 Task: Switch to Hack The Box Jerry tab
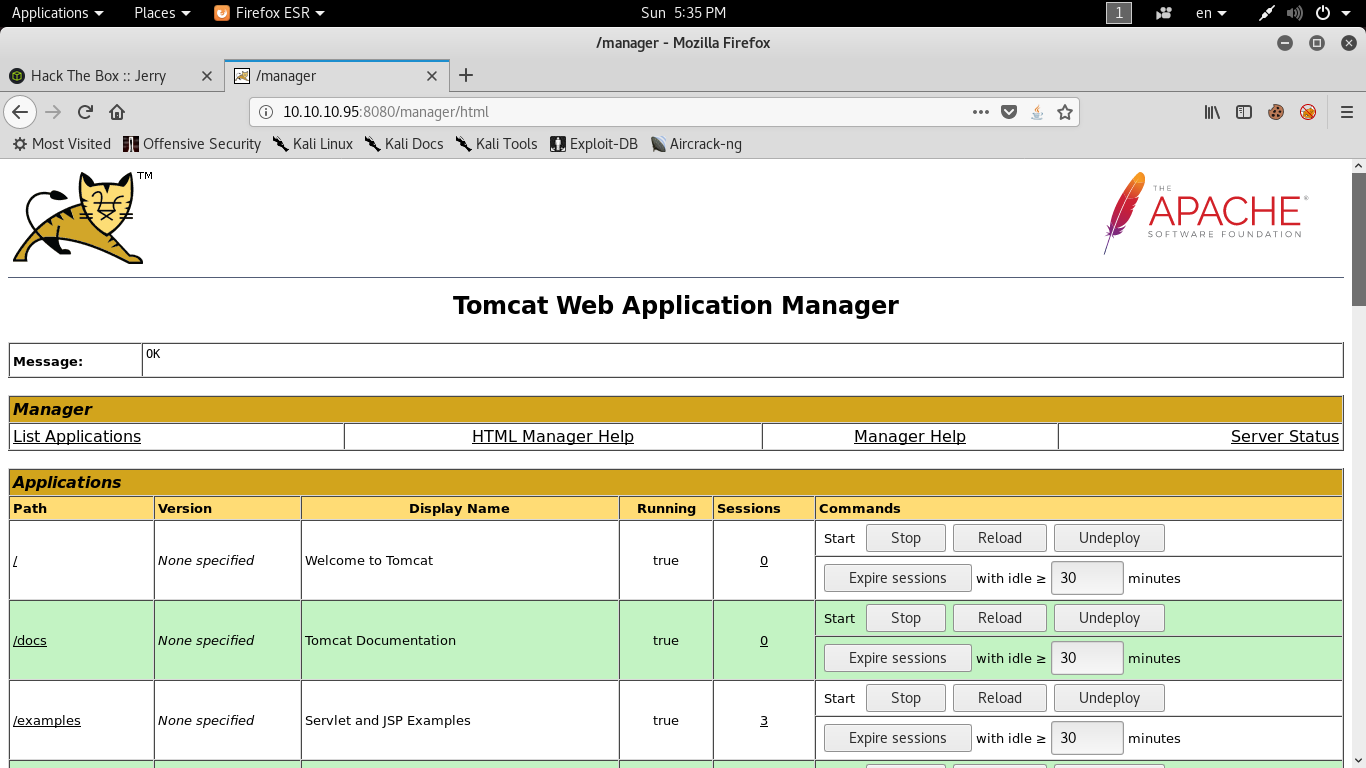pos(98,76)
